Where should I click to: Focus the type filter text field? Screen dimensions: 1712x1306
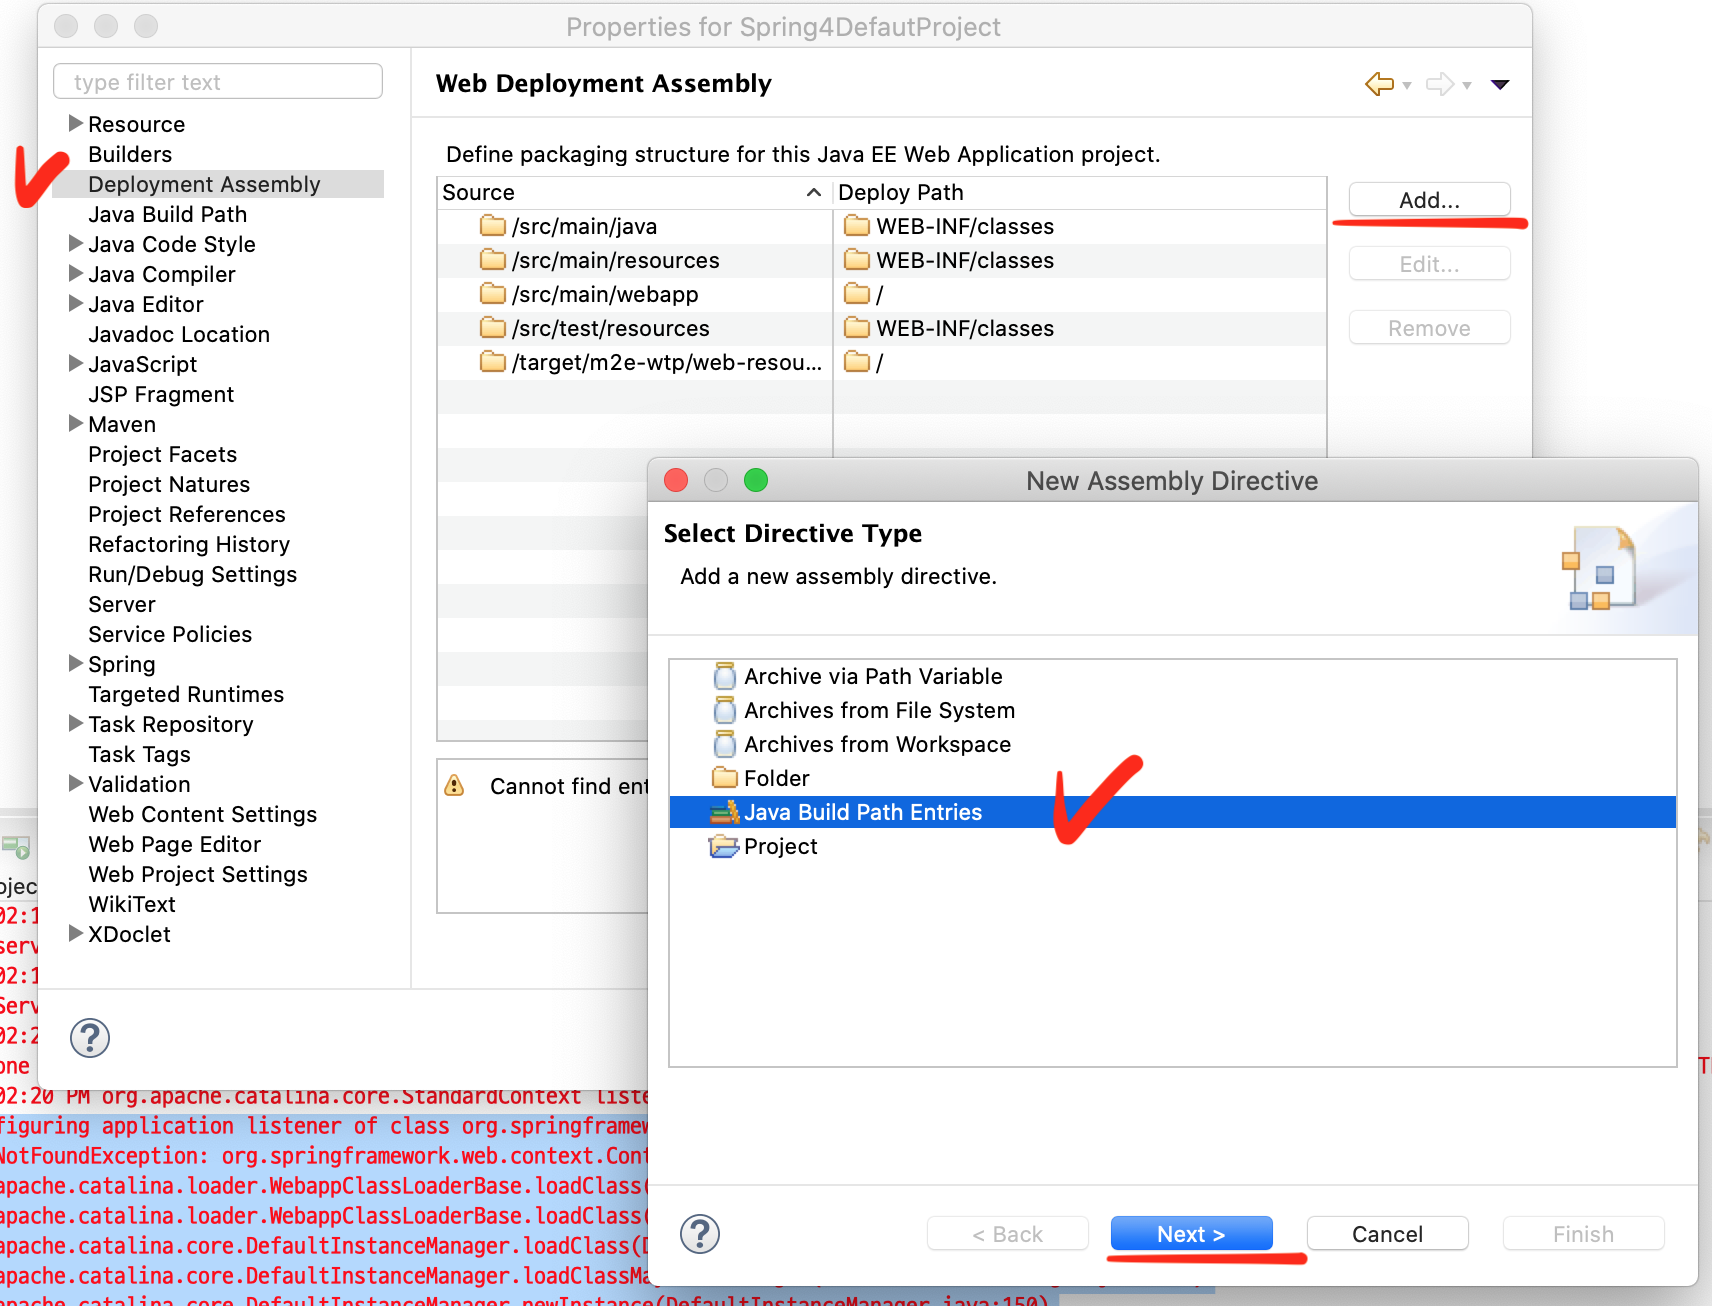(218, 82)
